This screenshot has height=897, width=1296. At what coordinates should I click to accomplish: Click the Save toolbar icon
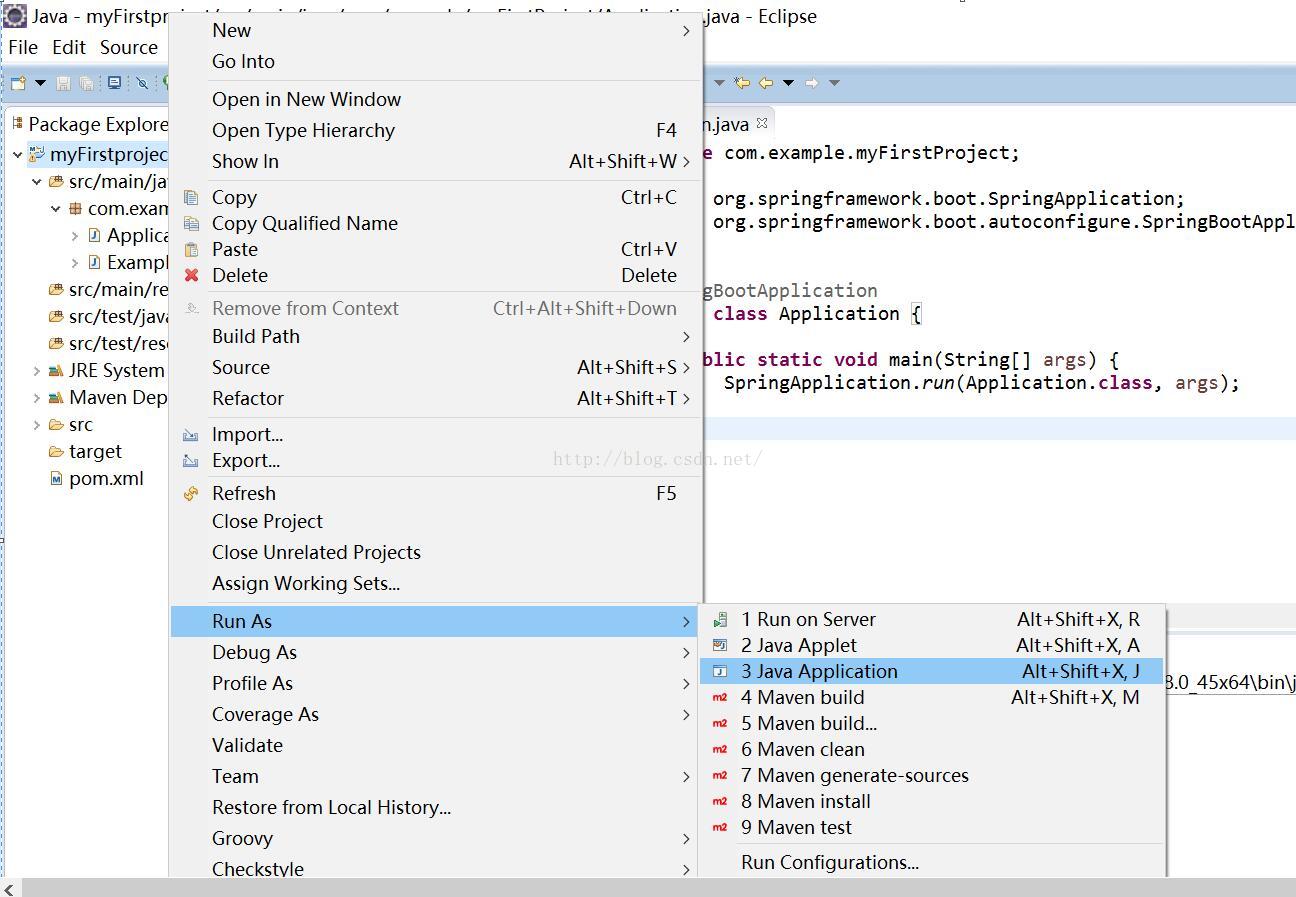(x=63, y=83)
